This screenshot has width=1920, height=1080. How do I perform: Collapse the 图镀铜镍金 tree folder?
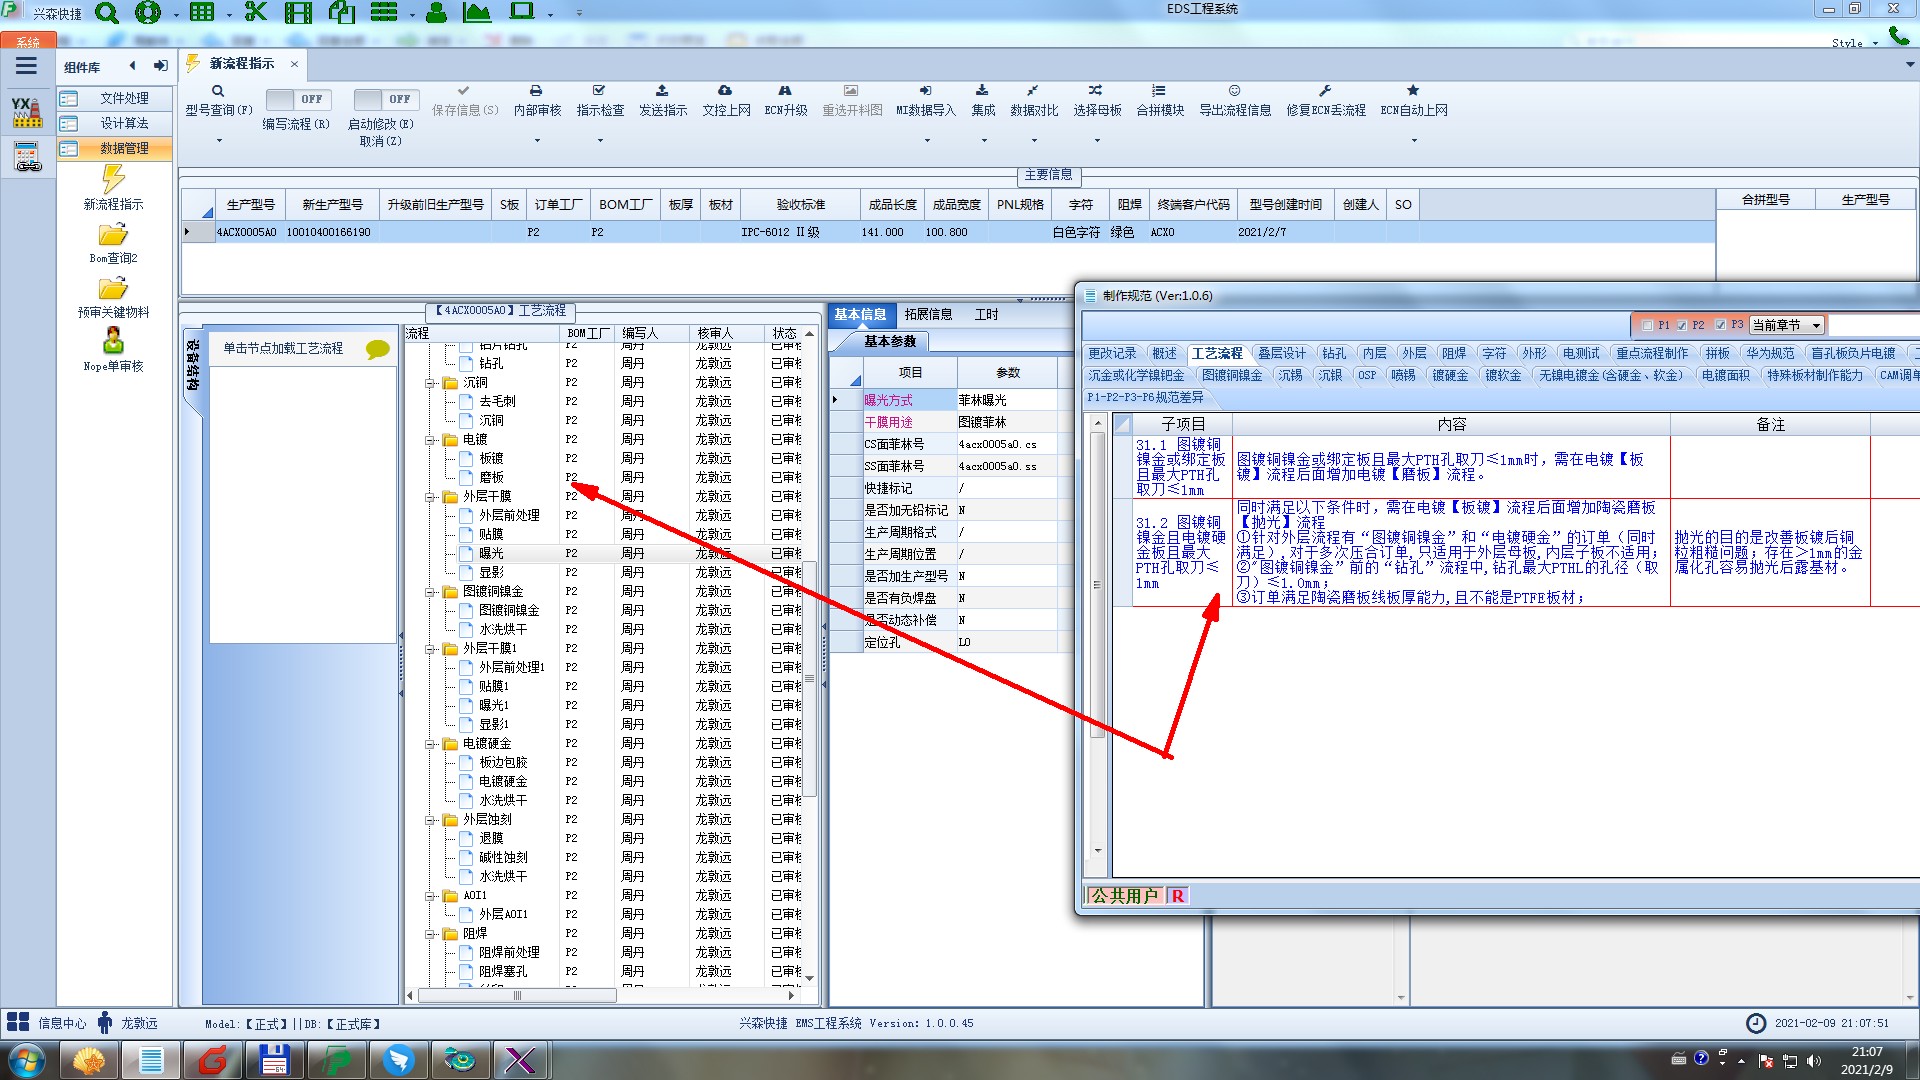430,592
